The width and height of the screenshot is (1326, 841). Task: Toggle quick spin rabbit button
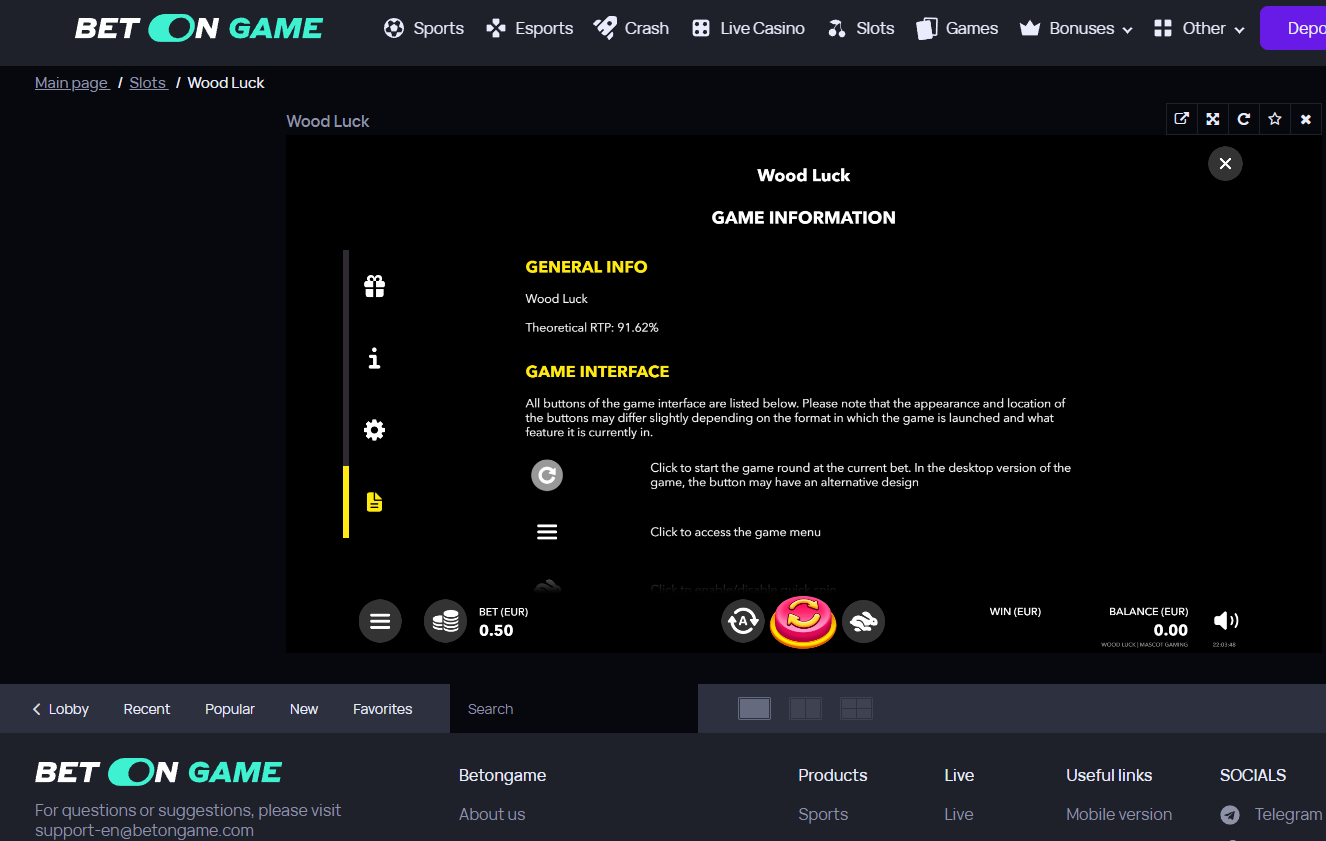[x=863, y=621]
